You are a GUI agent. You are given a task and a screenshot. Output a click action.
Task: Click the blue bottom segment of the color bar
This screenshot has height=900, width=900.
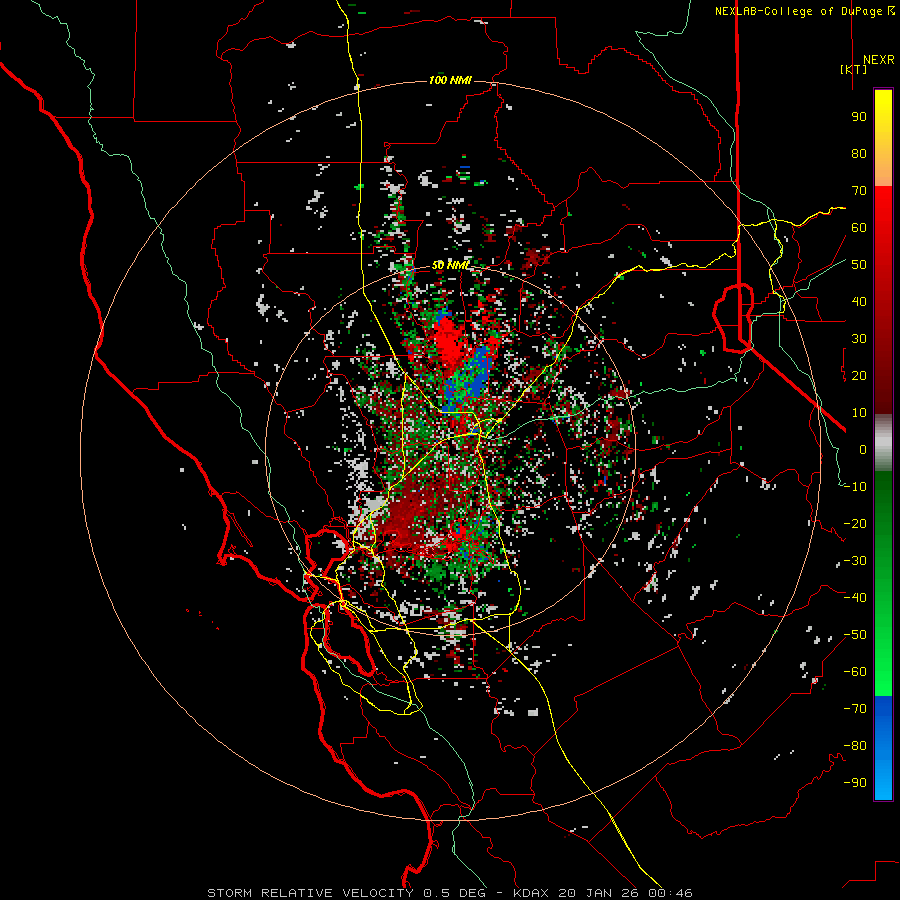point(883,747)
